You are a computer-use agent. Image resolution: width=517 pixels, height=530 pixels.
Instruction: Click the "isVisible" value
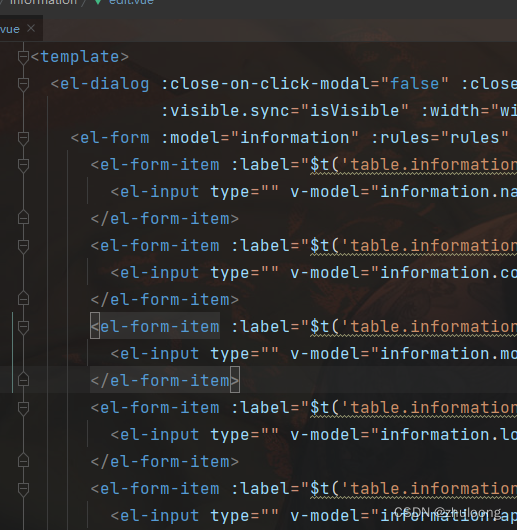354,111
